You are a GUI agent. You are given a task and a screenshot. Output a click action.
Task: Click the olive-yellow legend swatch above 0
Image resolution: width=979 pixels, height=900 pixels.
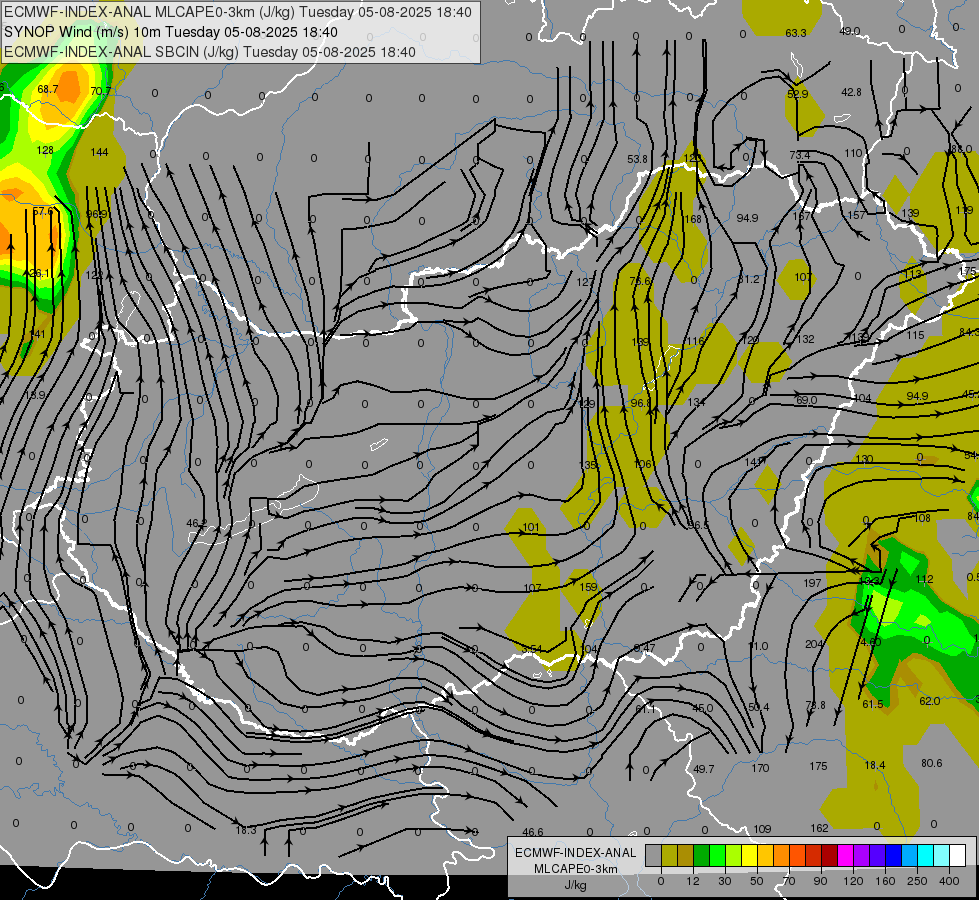669,855
